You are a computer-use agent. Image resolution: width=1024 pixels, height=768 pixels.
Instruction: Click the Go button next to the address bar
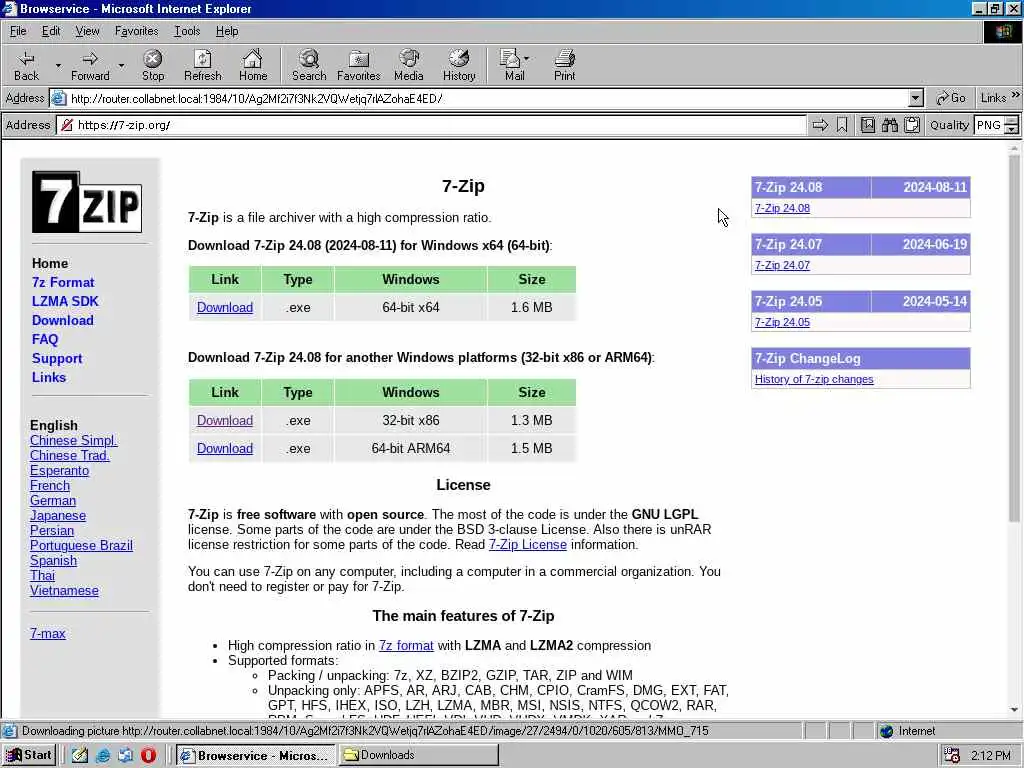[950, 98]
